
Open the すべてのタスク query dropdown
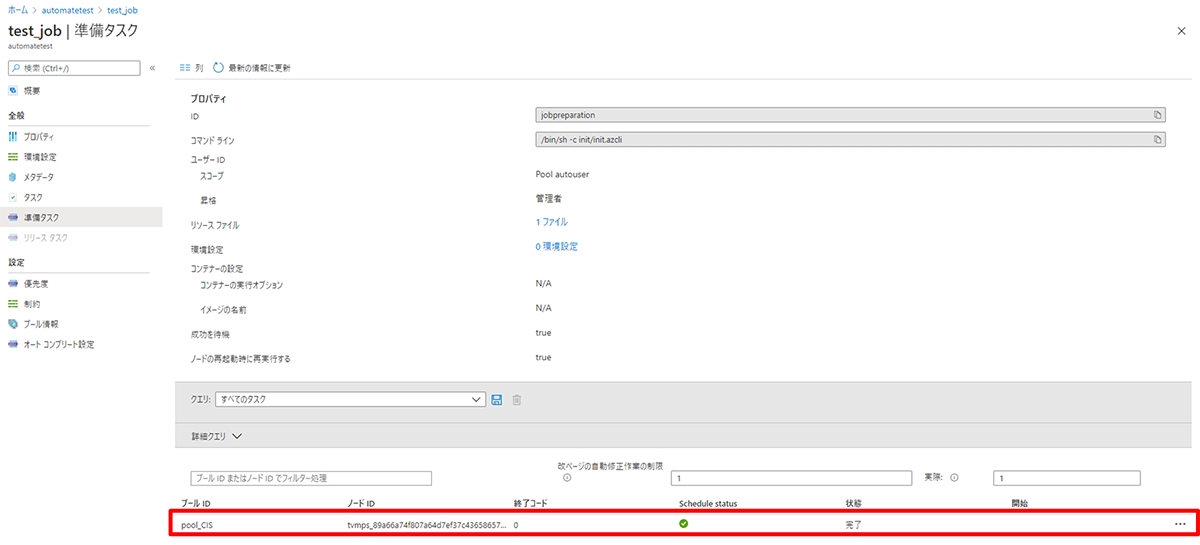click(350, 399)
